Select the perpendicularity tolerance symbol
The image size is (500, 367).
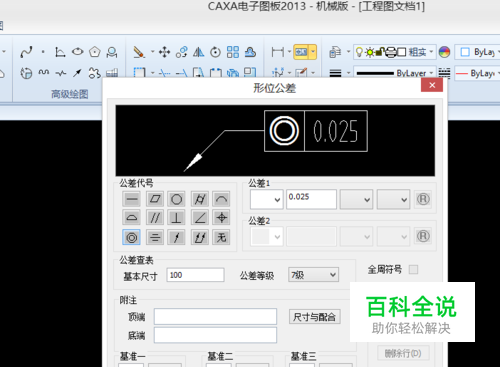tap(176, 218)
